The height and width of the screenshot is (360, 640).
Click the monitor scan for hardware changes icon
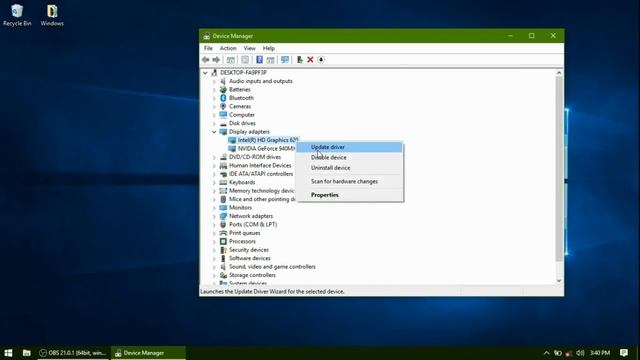[x=285, y=60]
